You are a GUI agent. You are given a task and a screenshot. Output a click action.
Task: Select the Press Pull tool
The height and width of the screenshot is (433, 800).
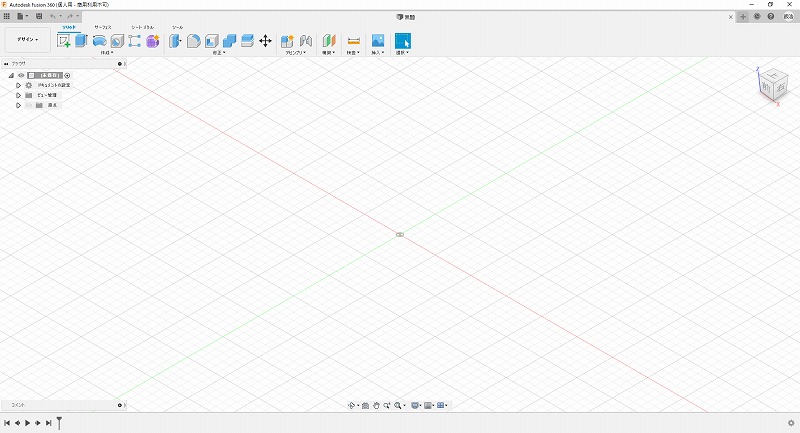tap(175, 41)
